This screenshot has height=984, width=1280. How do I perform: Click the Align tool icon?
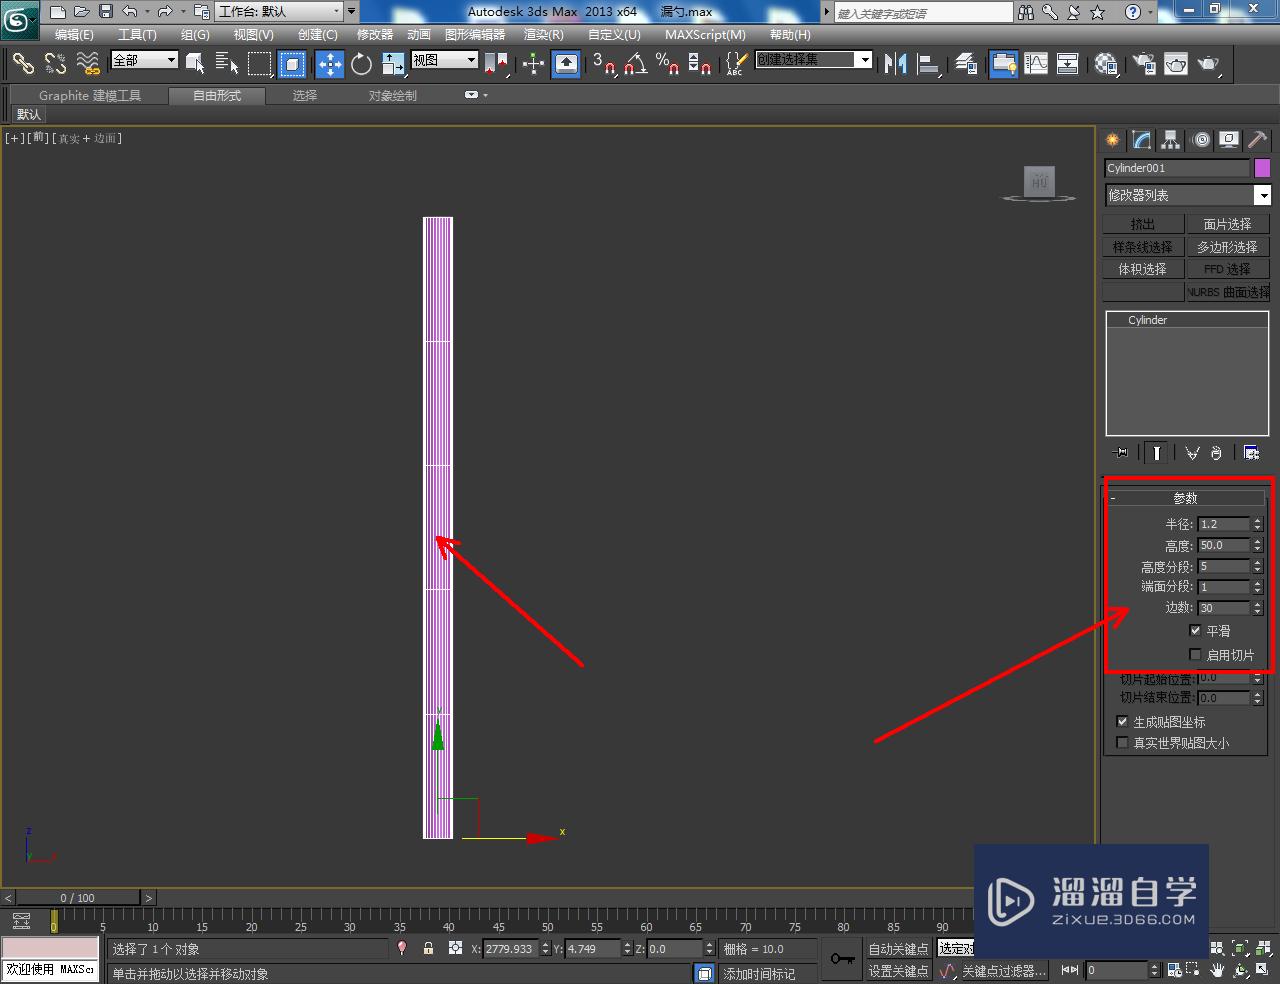(929, 64)
